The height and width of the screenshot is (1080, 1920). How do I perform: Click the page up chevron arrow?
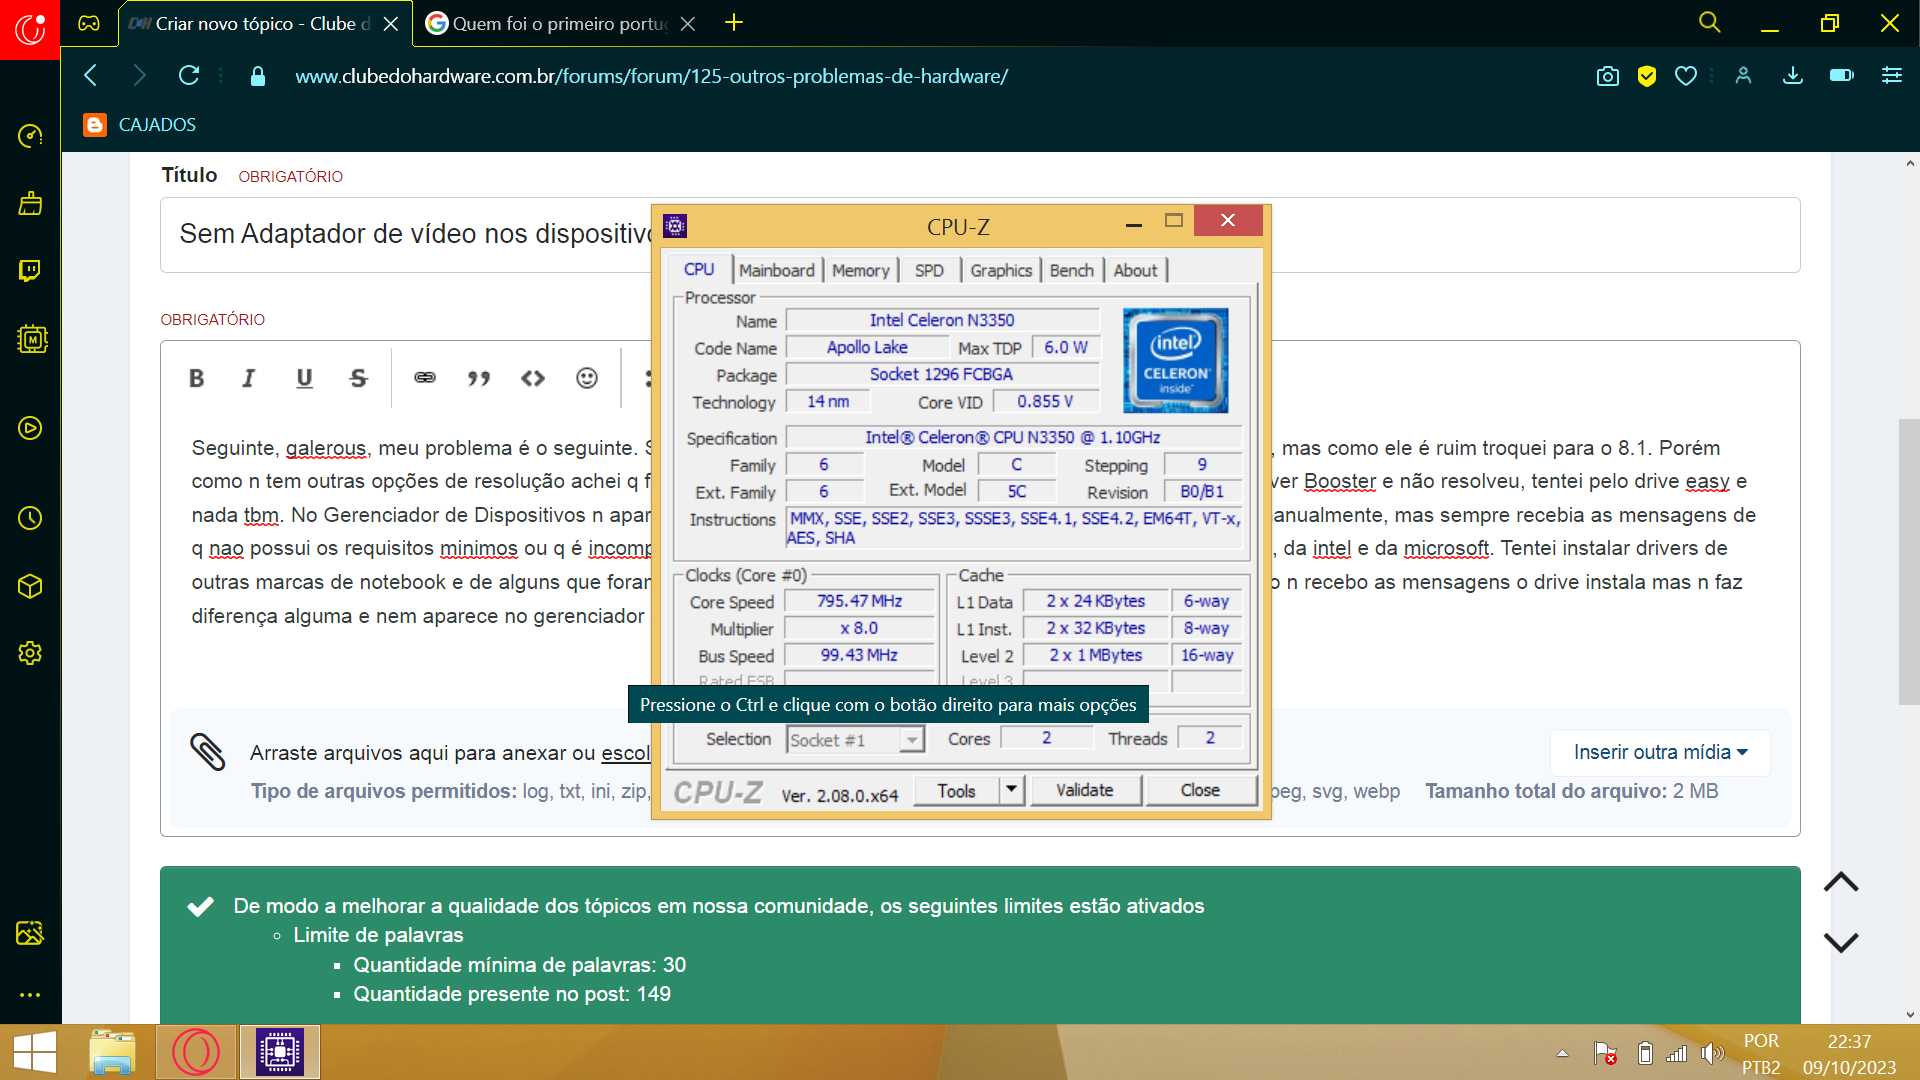point(1841,882)
